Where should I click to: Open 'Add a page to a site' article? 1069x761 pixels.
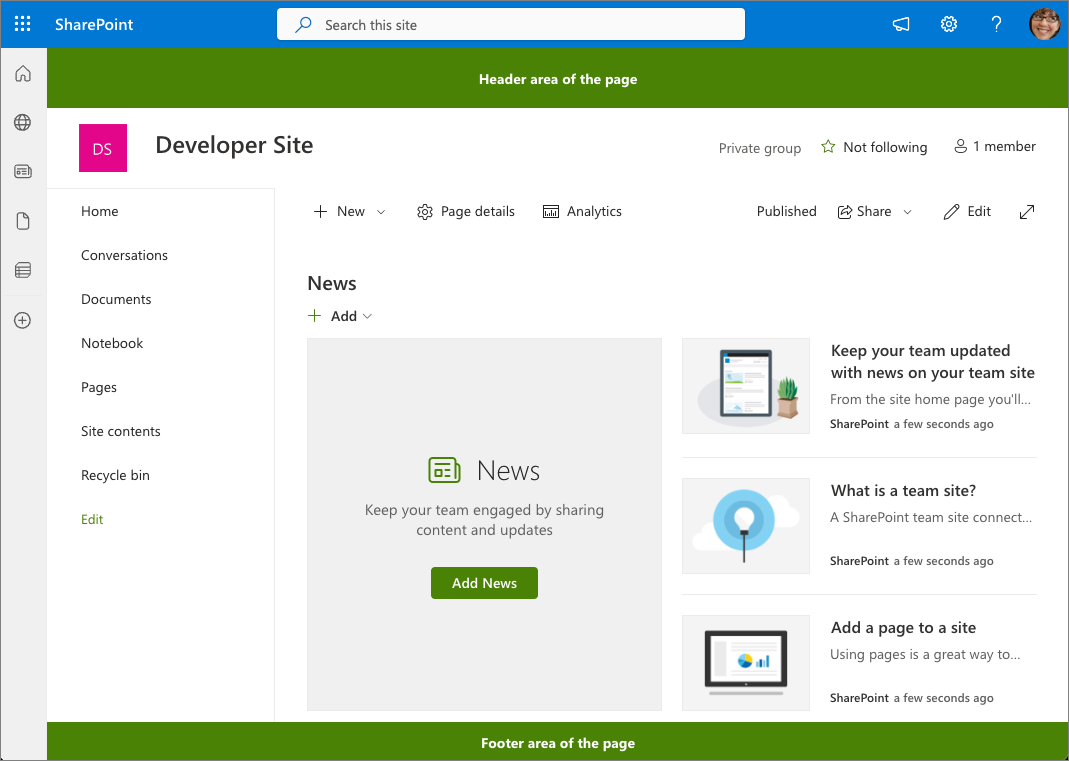(x=903, y=628)
